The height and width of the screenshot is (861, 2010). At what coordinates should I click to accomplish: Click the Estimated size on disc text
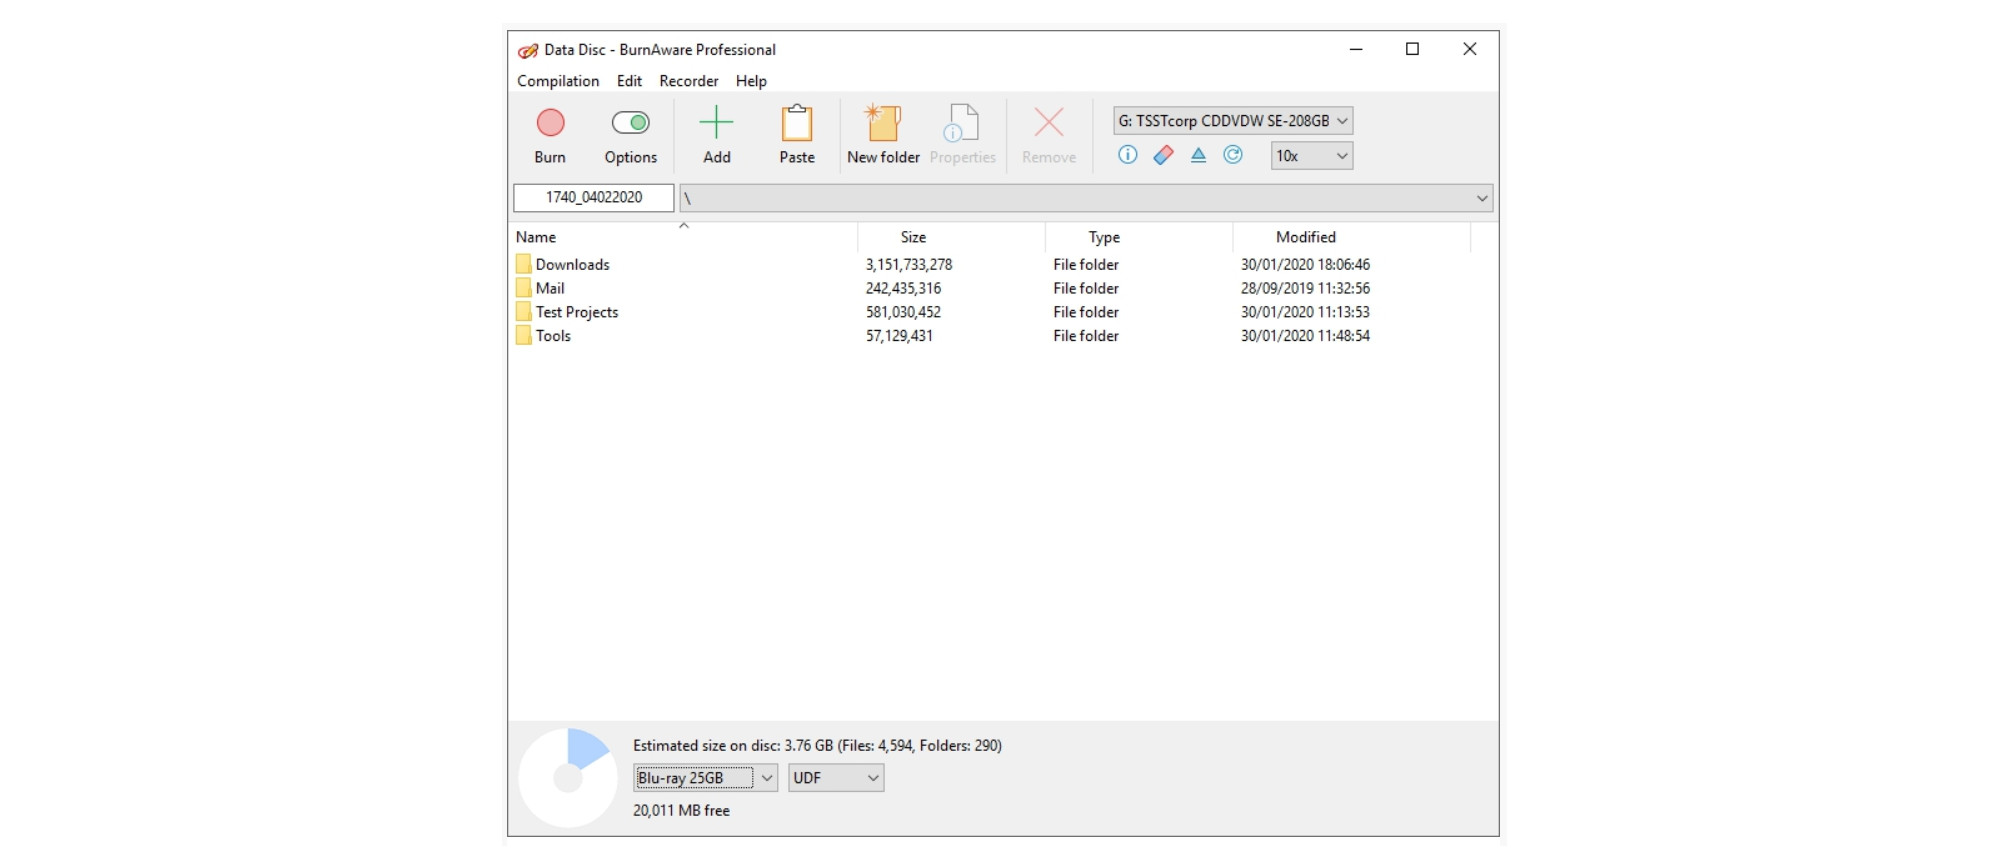(817, 746)
